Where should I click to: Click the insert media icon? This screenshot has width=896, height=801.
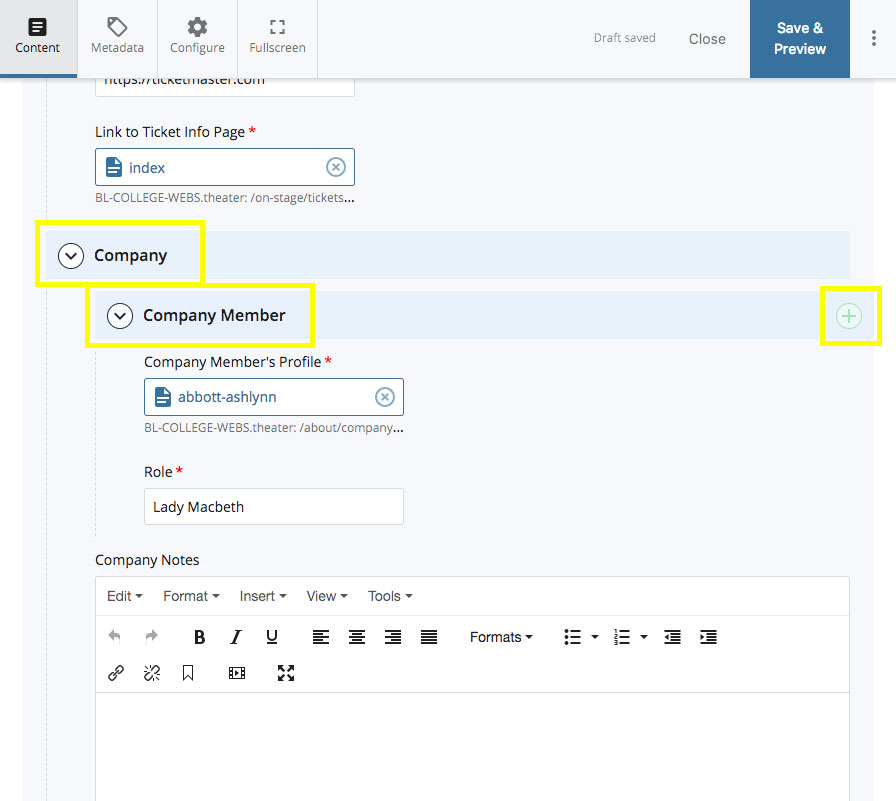(x=237, y=673)
